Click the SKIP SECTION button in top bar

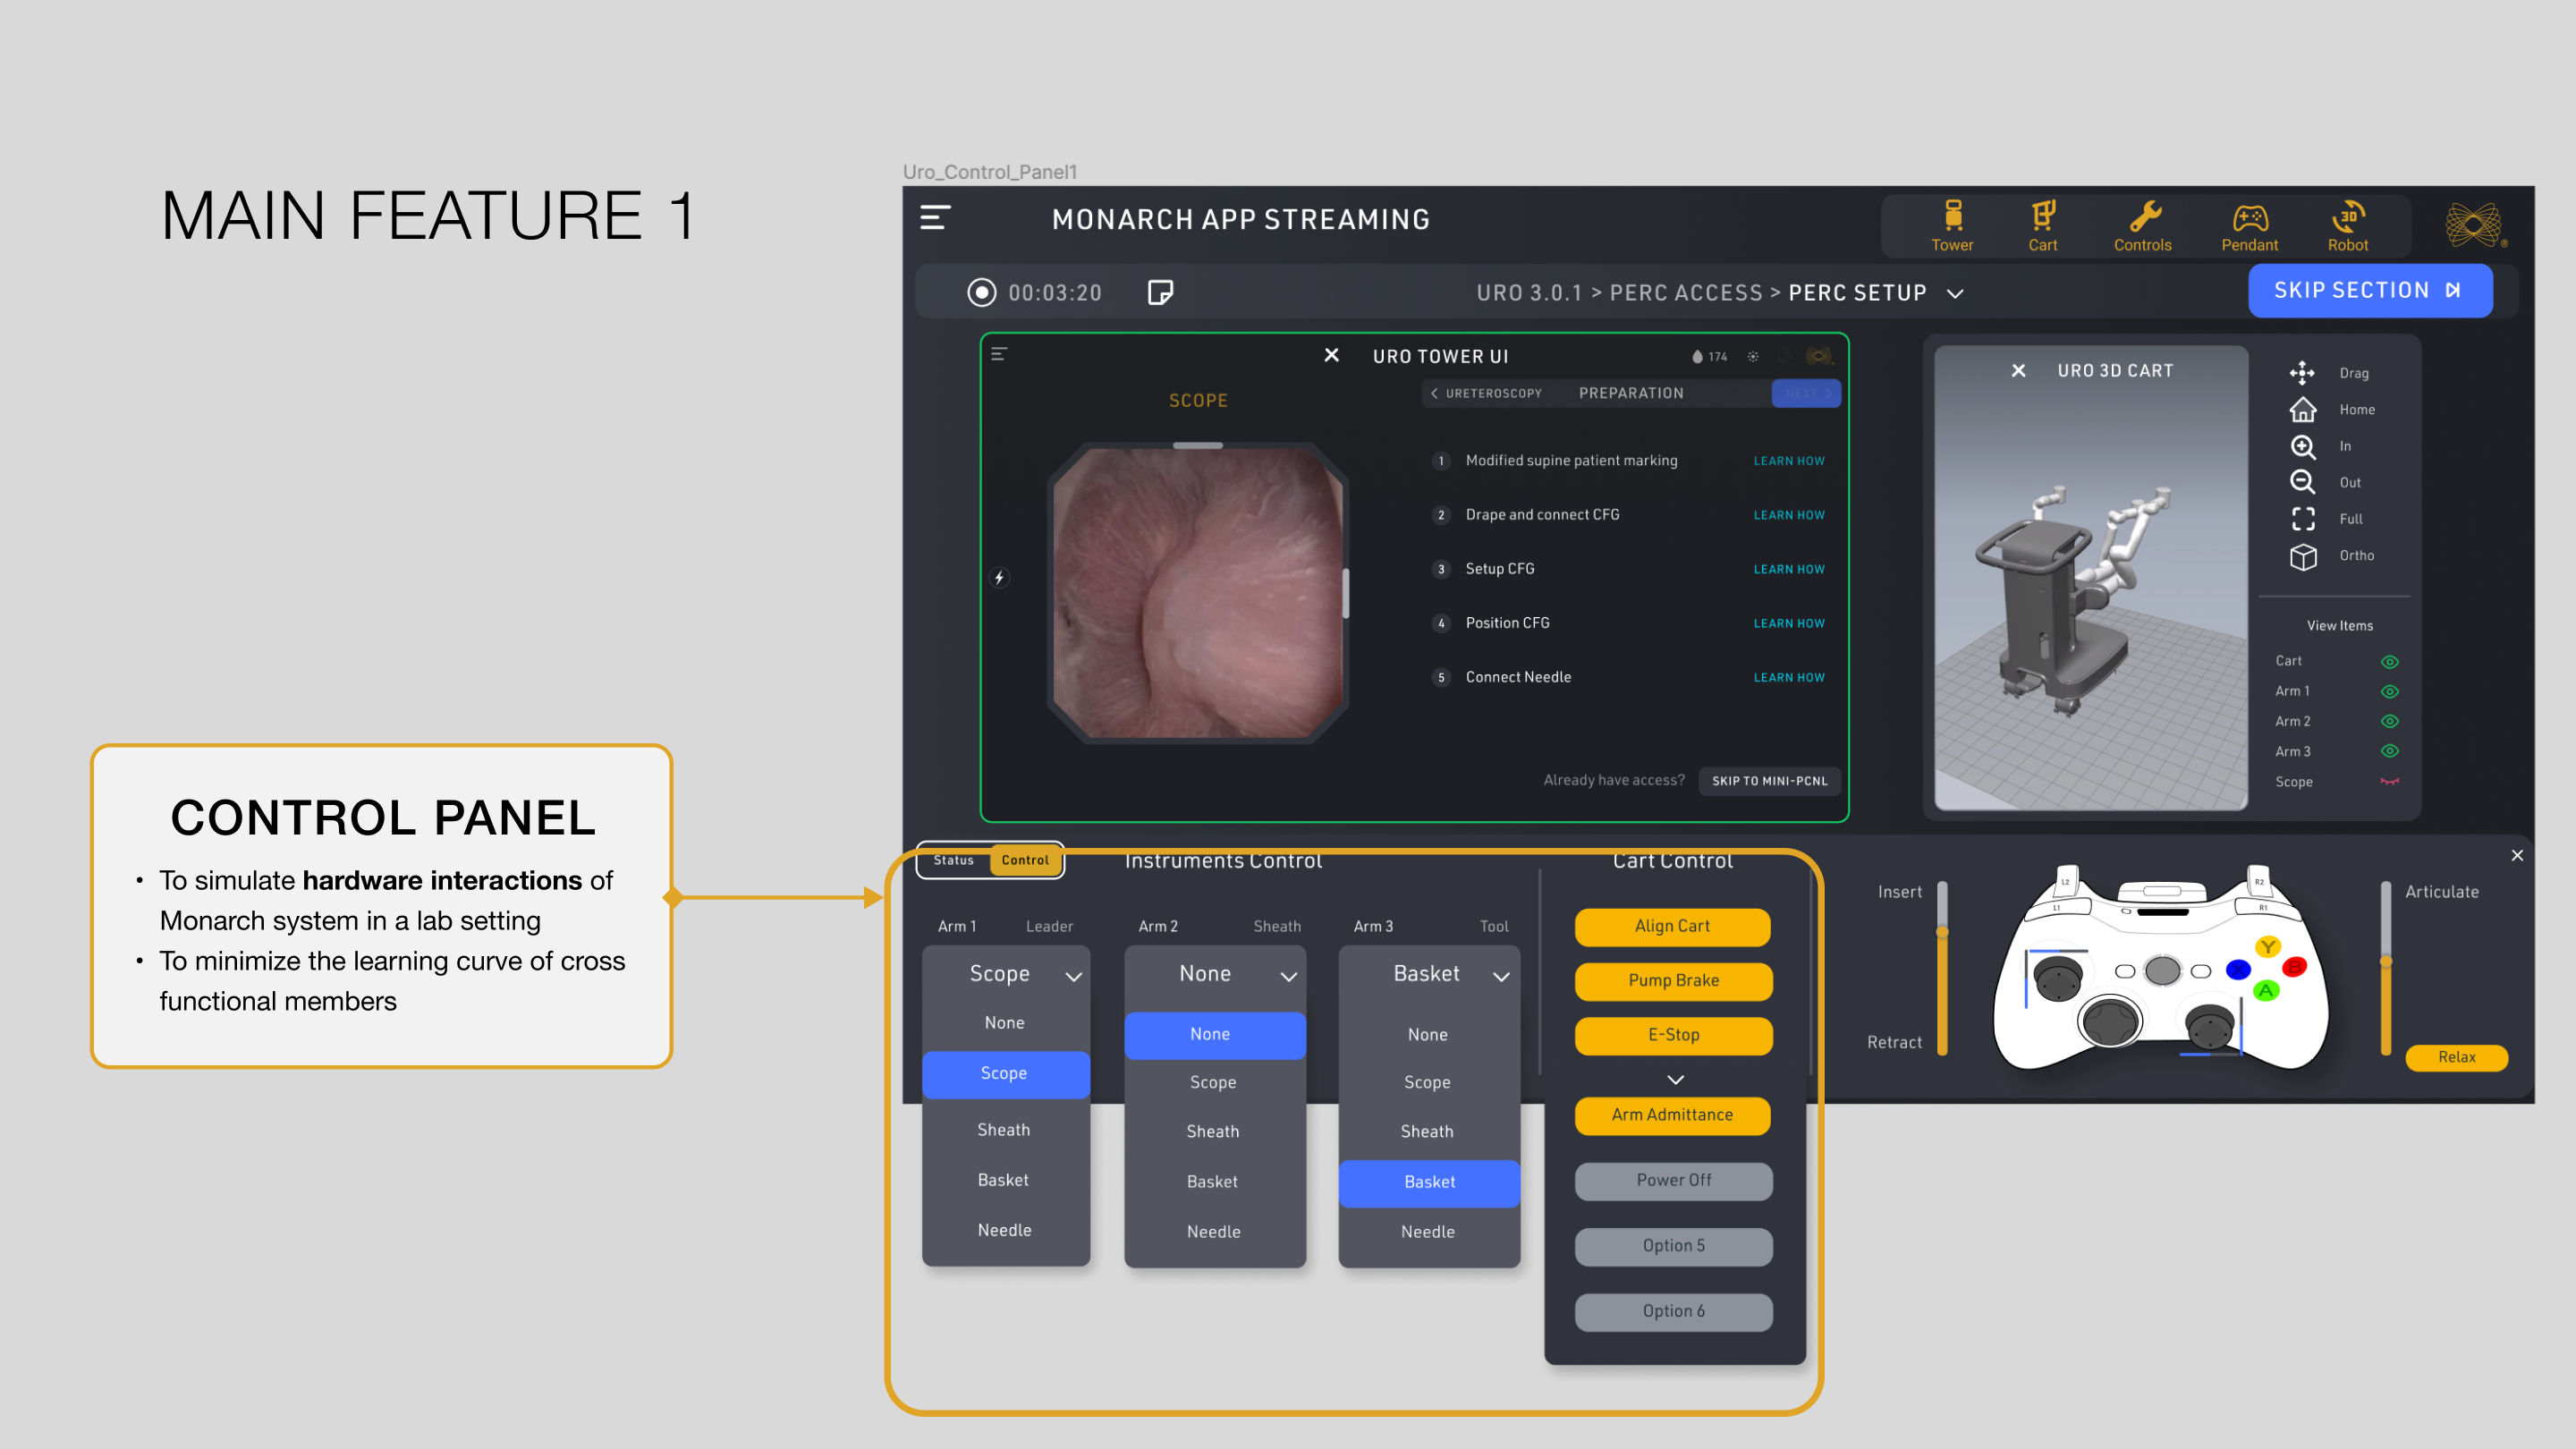click(x=2369, y=290)
